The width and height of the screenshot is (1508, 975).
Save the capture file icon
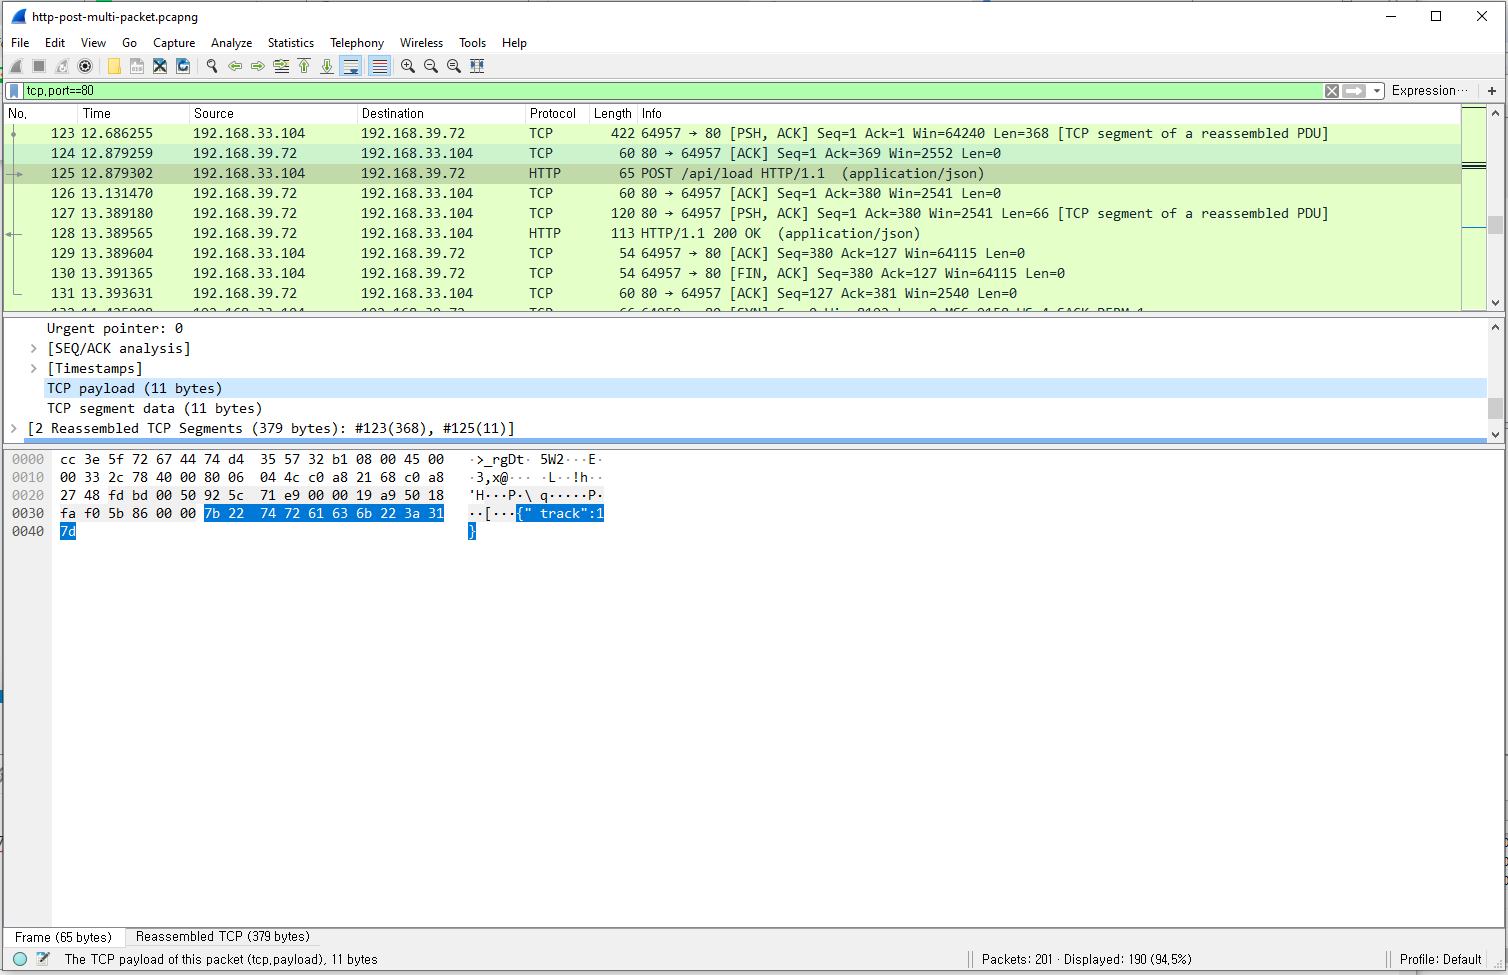click(x=137, y=66)
